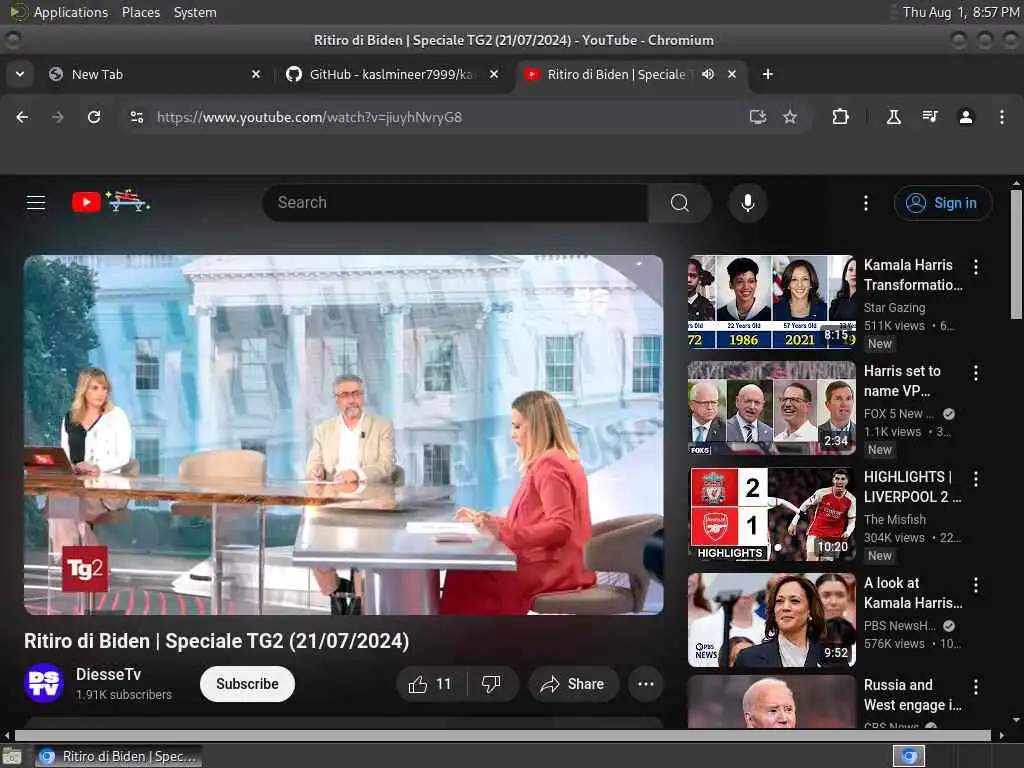This screenshot has width=1024, height=768.
Task: Start voice search with microphone icon
Action: (748, 202)
